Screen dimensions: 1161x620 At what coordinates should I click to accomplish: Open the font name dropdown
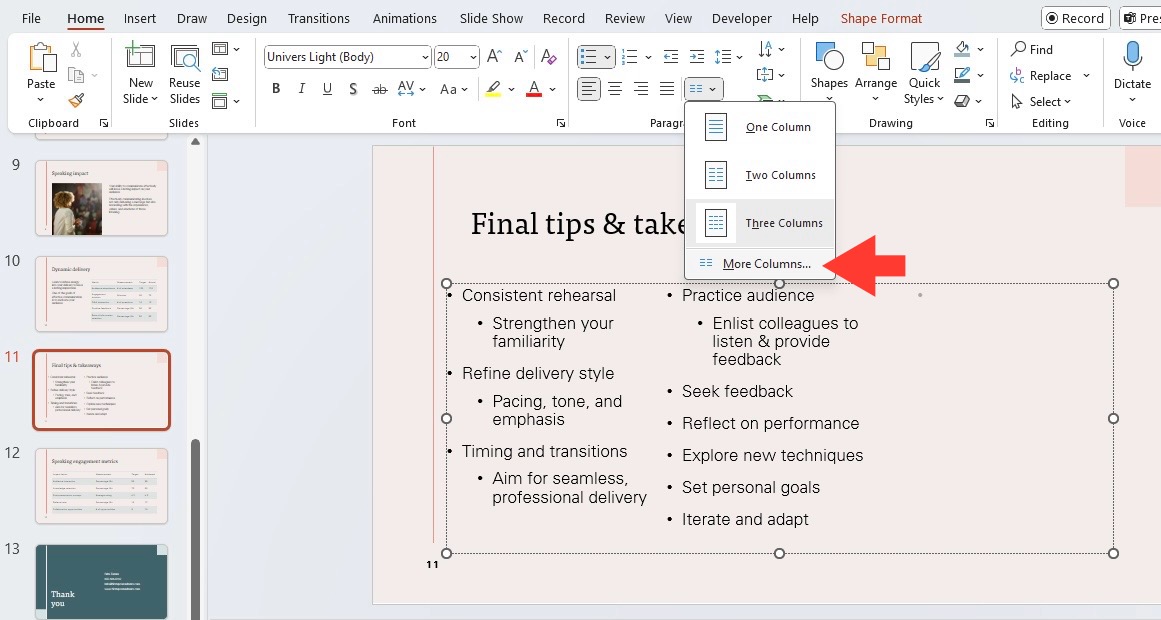click(425, 57)
